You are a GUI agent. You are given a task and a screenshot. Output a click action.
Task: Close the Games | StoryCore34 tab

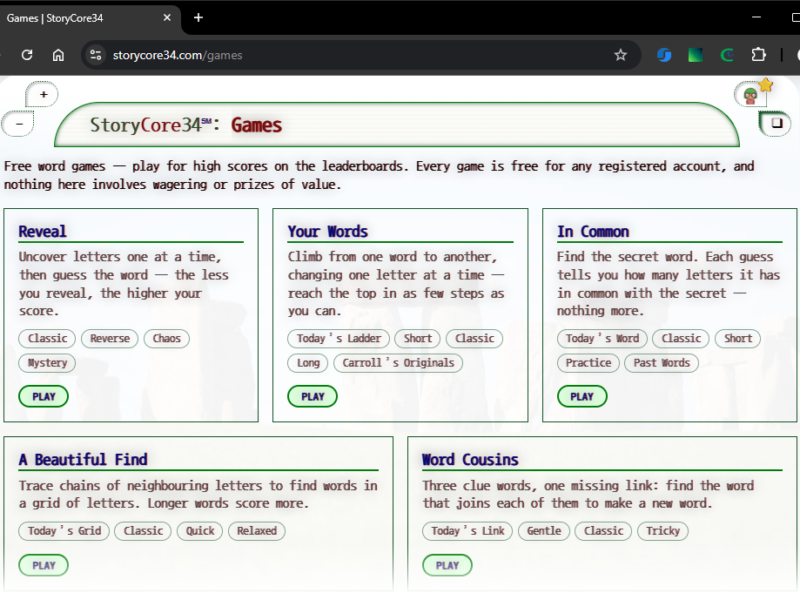(167, 18)
